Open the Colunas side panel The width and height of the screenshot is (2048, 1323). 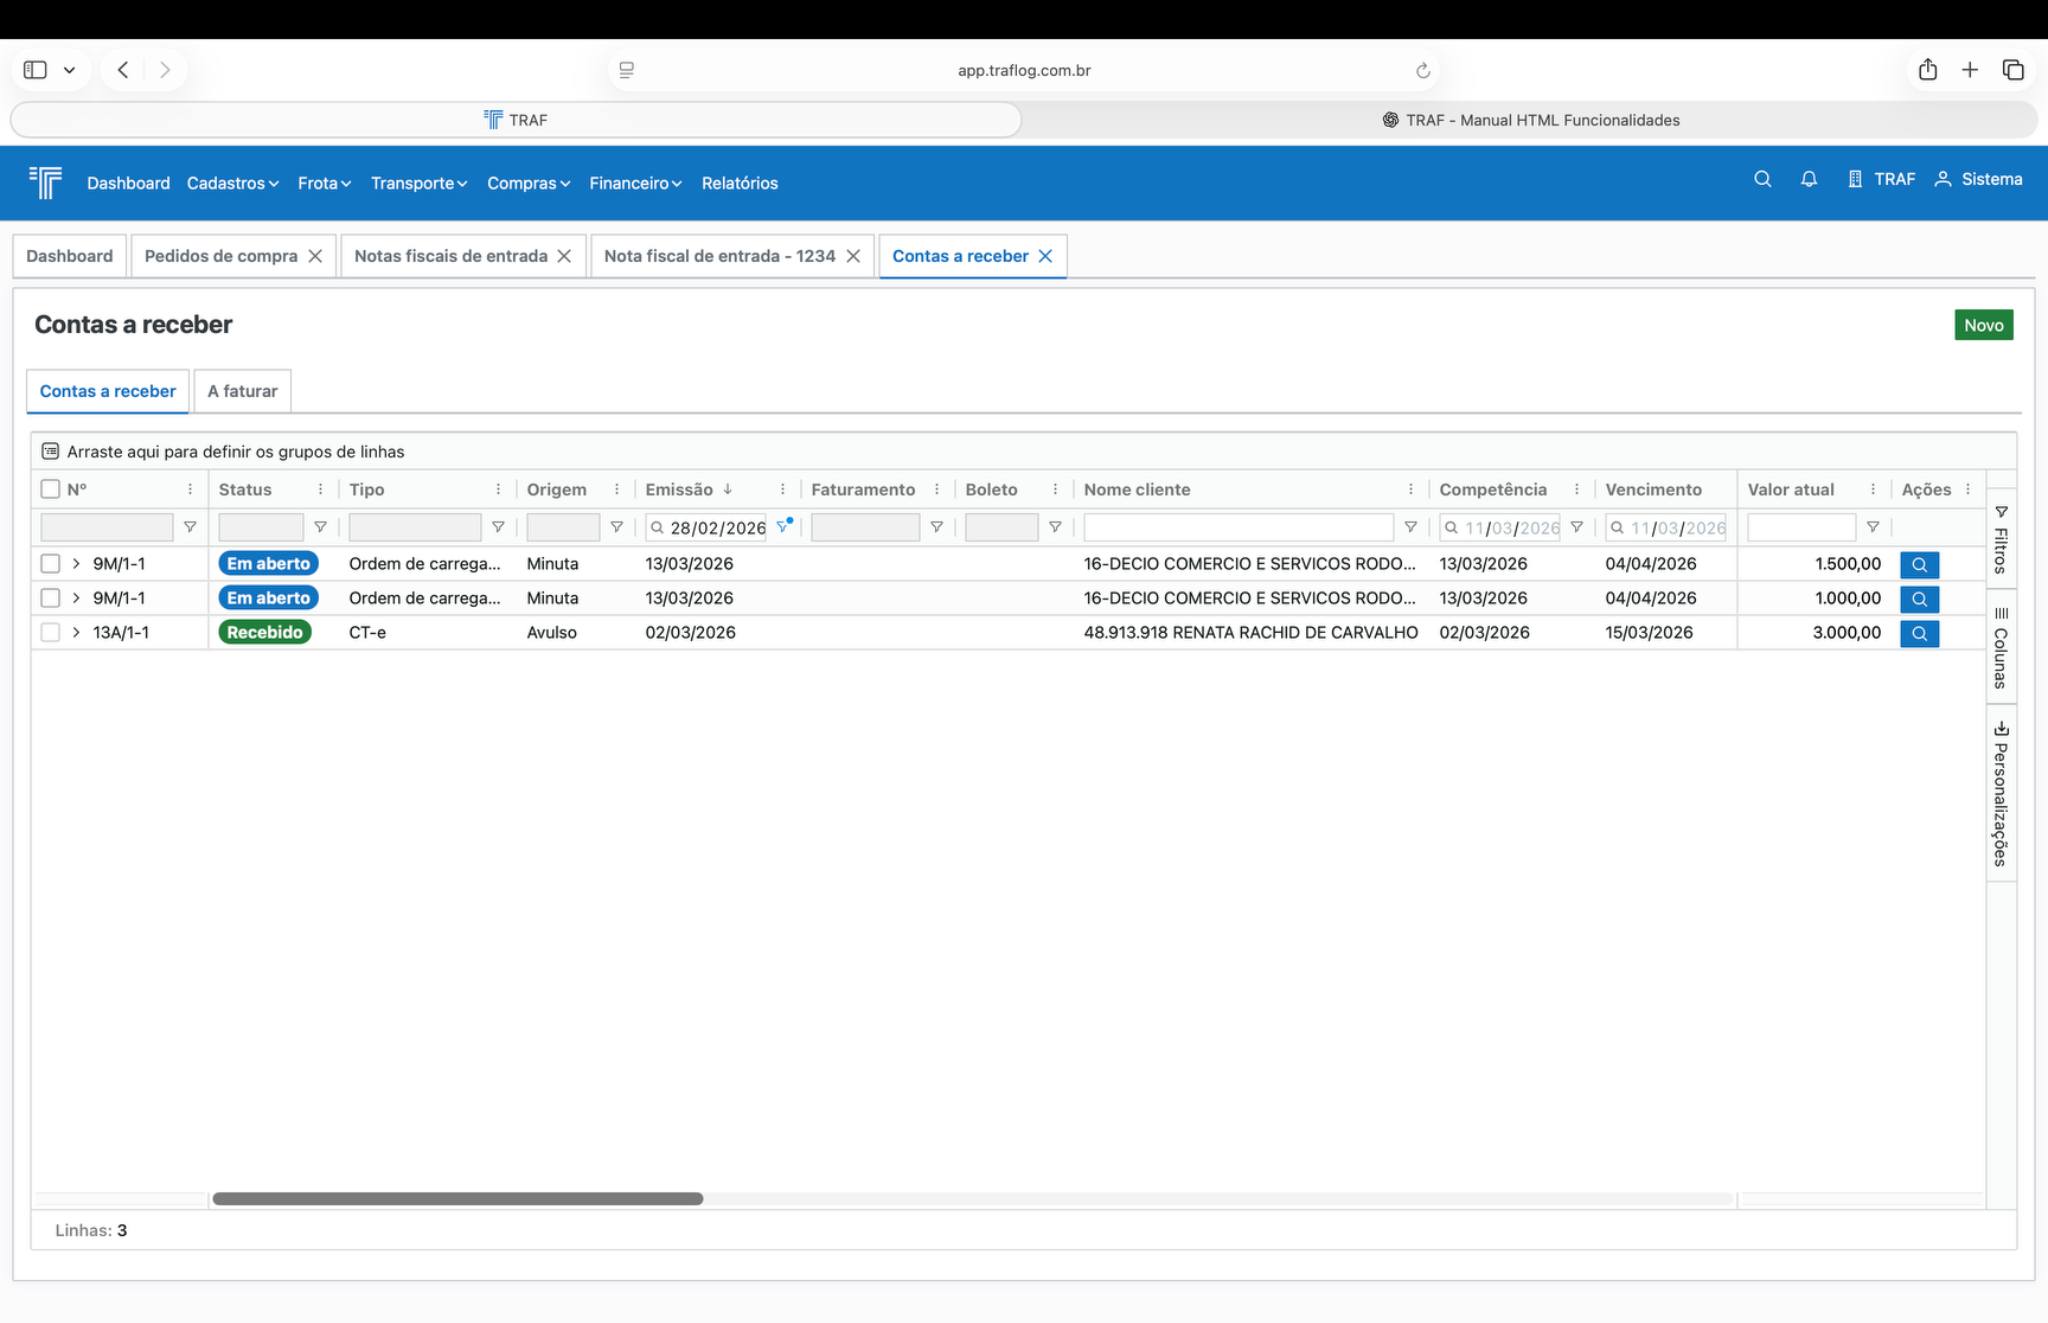tap(2000, 648)
